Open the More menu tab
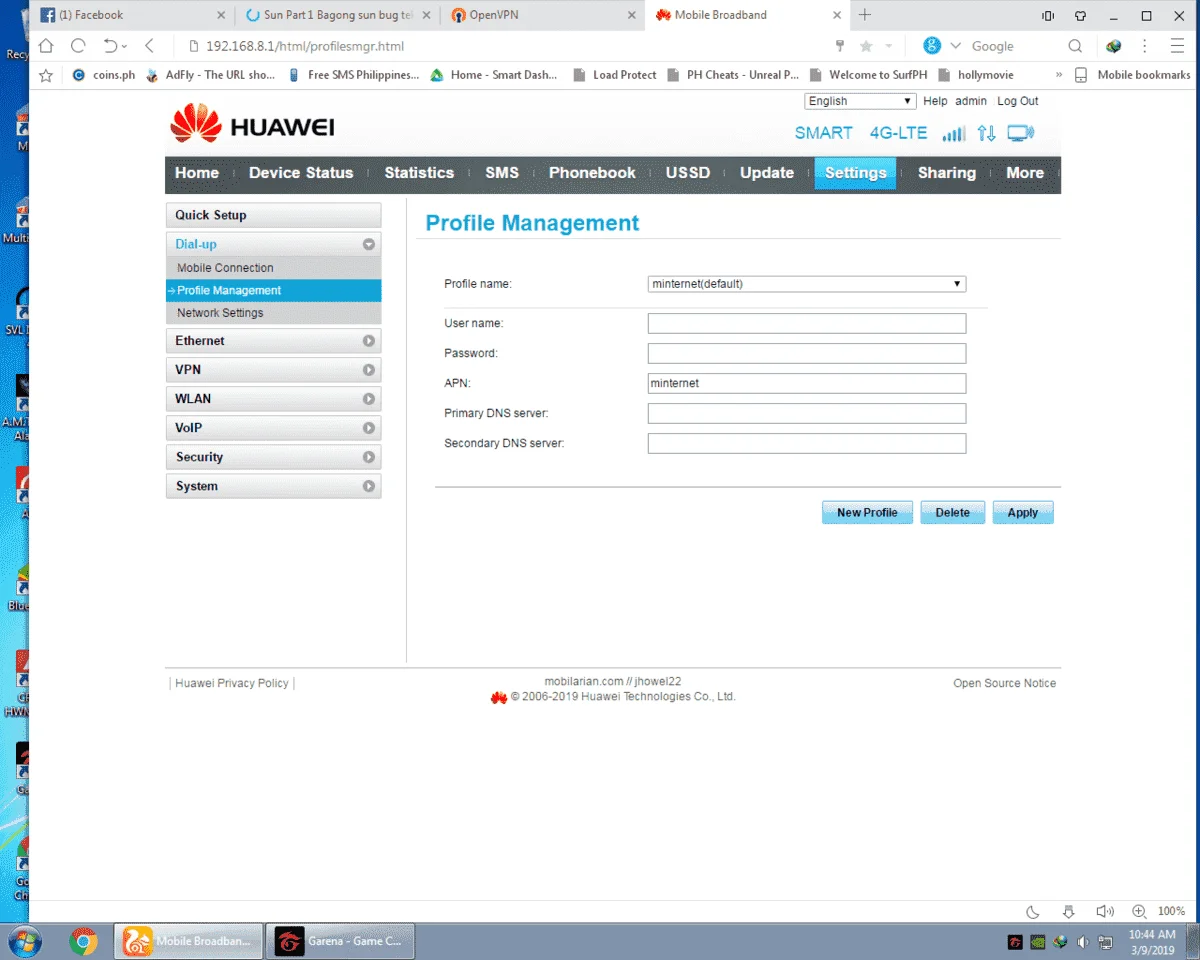This screenshot has height=960, width=1200. pos(1025,173)
